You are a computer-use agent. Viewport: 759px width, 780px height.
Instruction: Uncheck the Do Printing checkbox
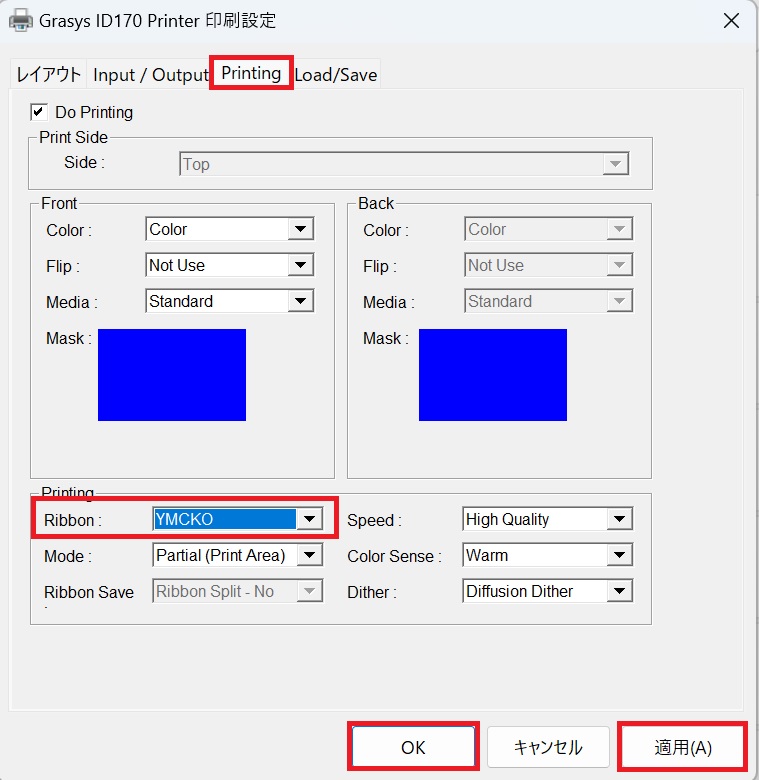[x=40, y=112]
